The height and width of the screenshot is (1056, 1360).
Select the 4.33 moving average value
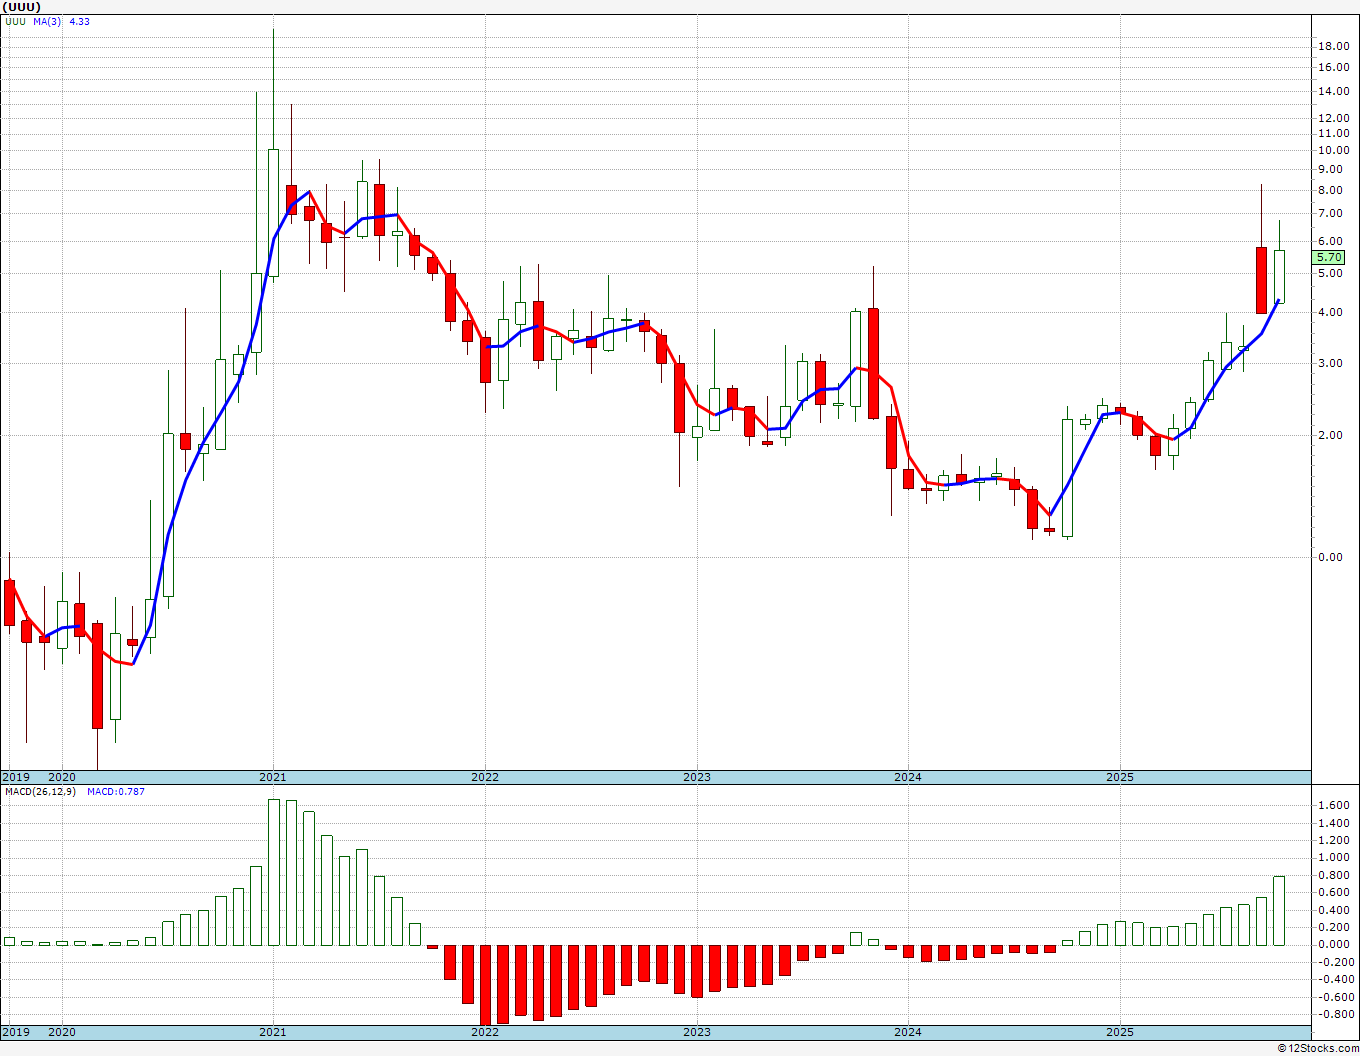click(79, 21)
